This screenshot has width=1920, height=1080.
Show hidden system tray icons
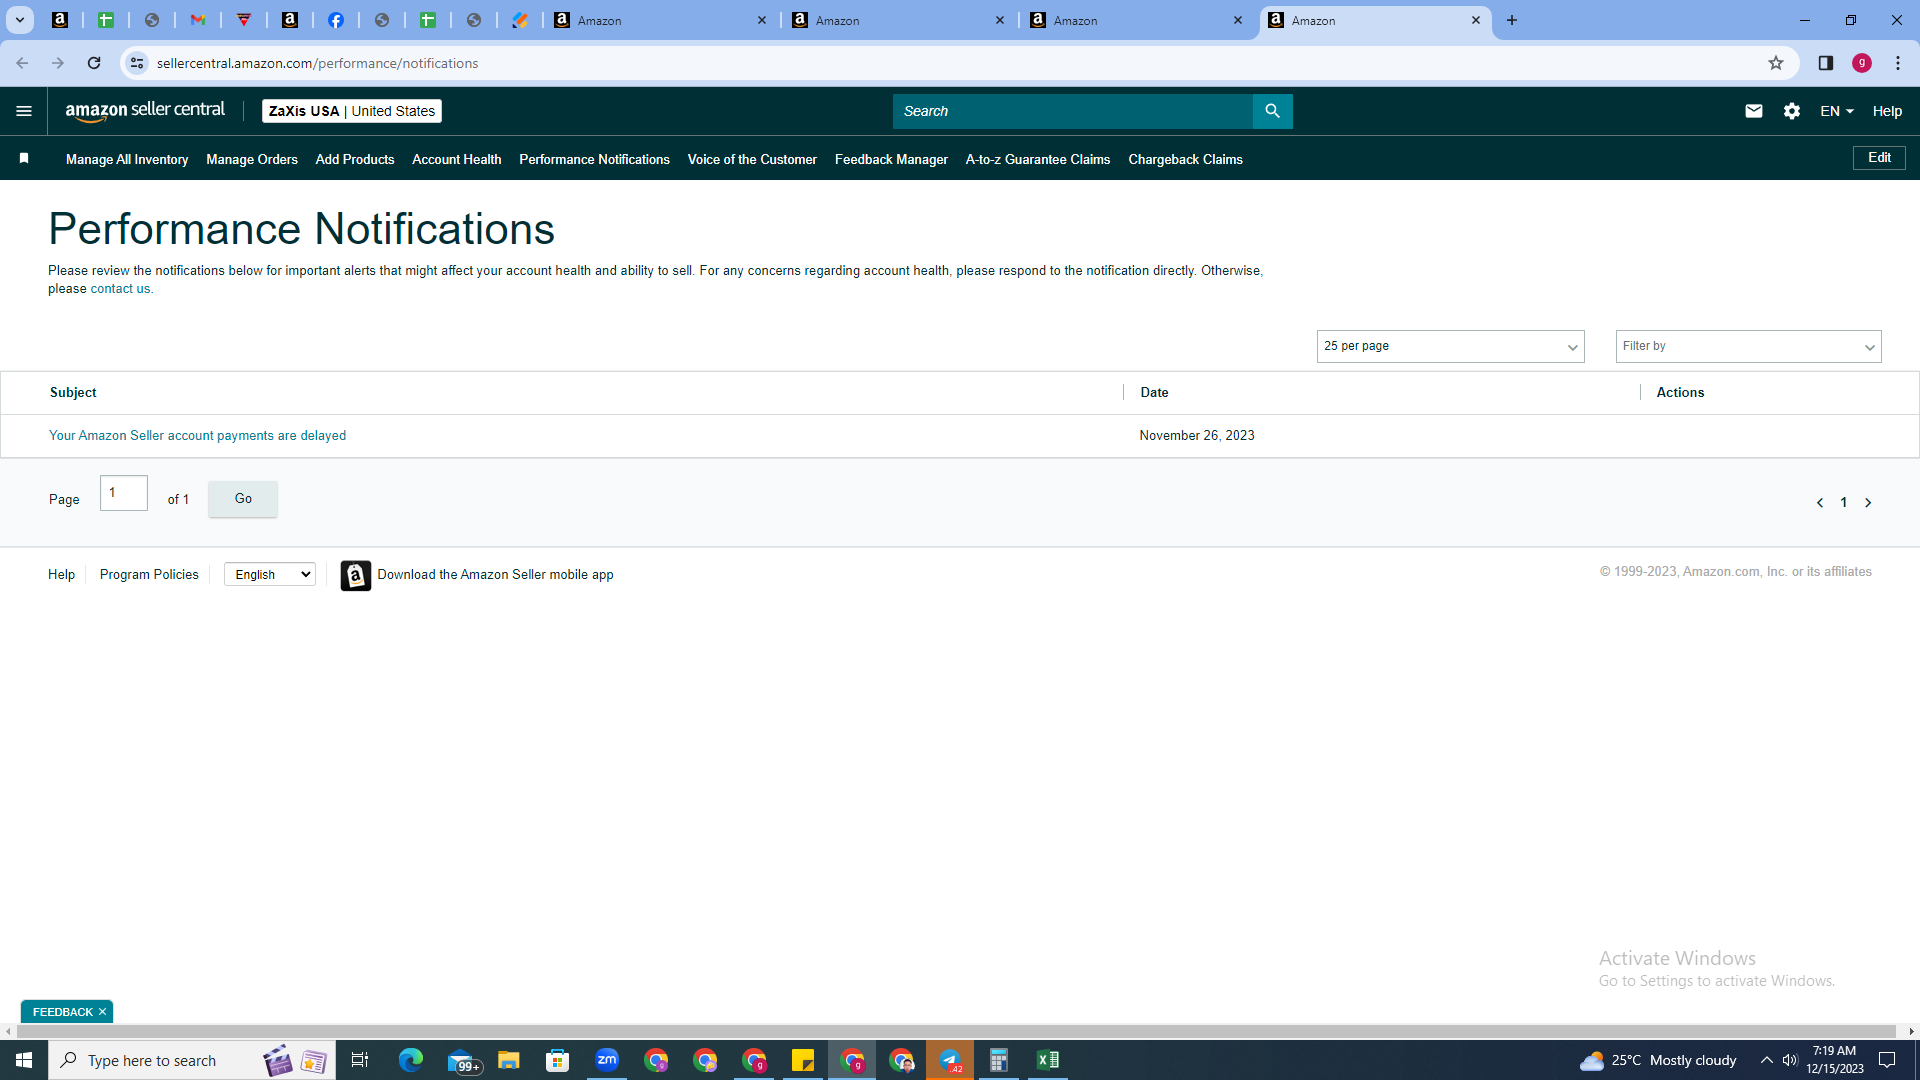pos(1767,1060)
